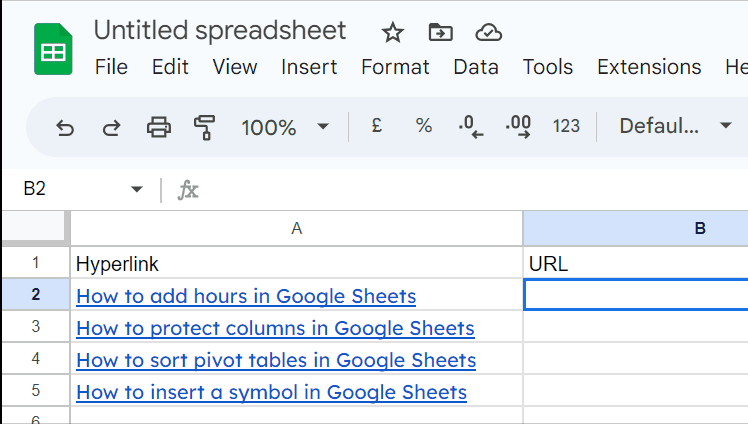This screenshot has width=748, height=424.
Task: Format as currency with pound icon
Action: [x=377, y=126]
